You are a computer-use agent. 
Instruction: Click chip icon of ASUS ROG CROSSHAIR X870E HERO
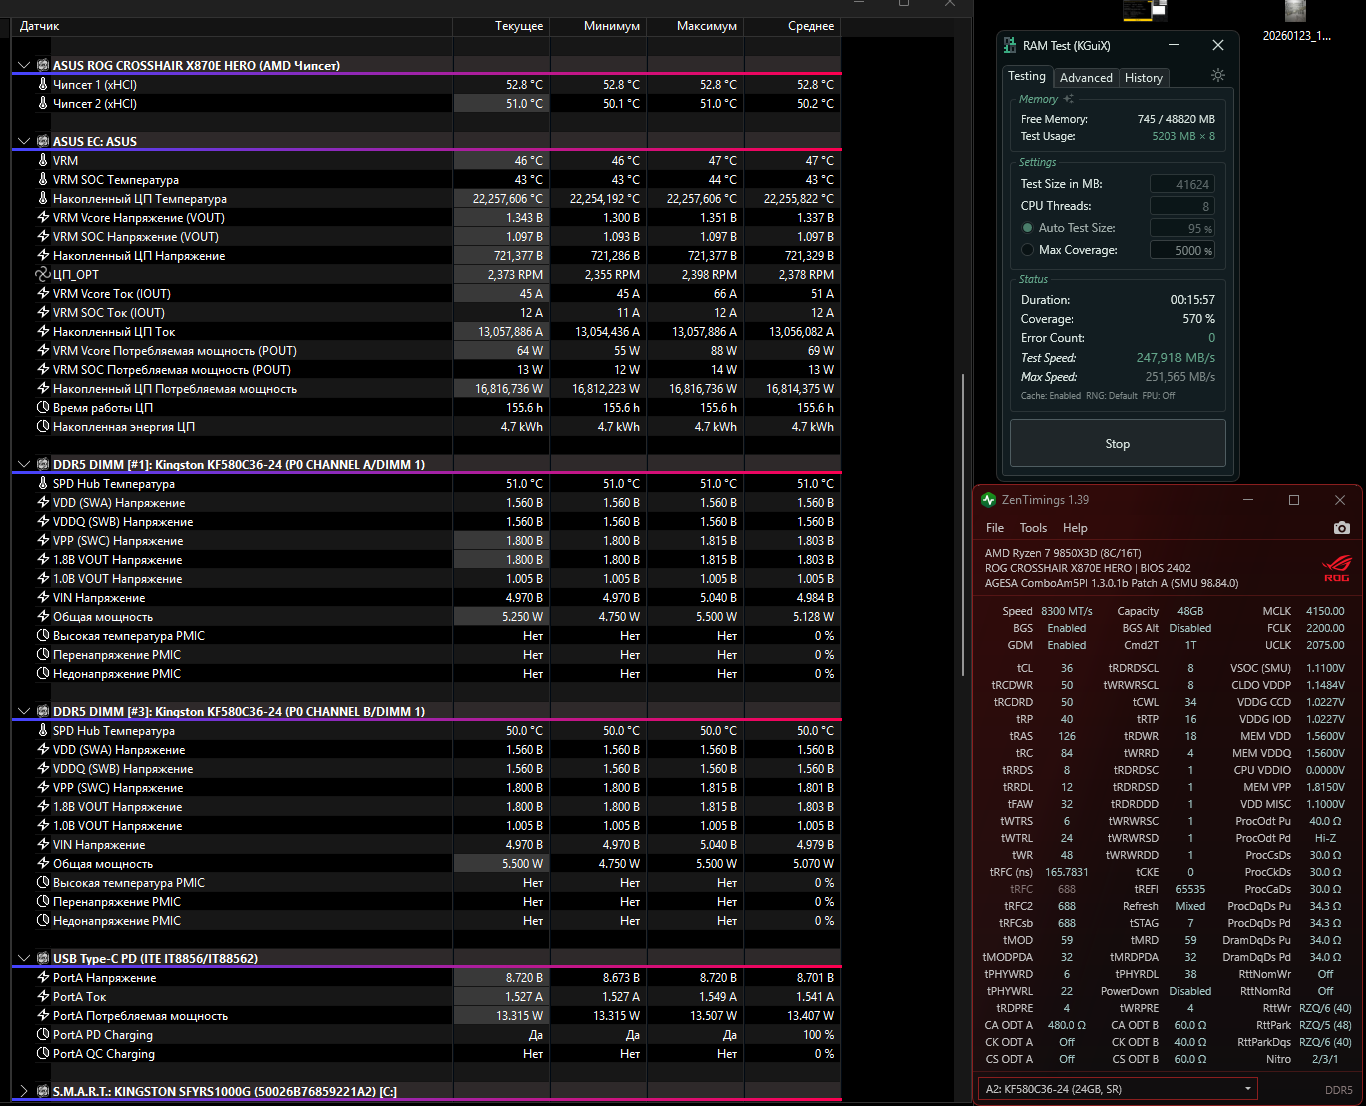tap(43, 66)
